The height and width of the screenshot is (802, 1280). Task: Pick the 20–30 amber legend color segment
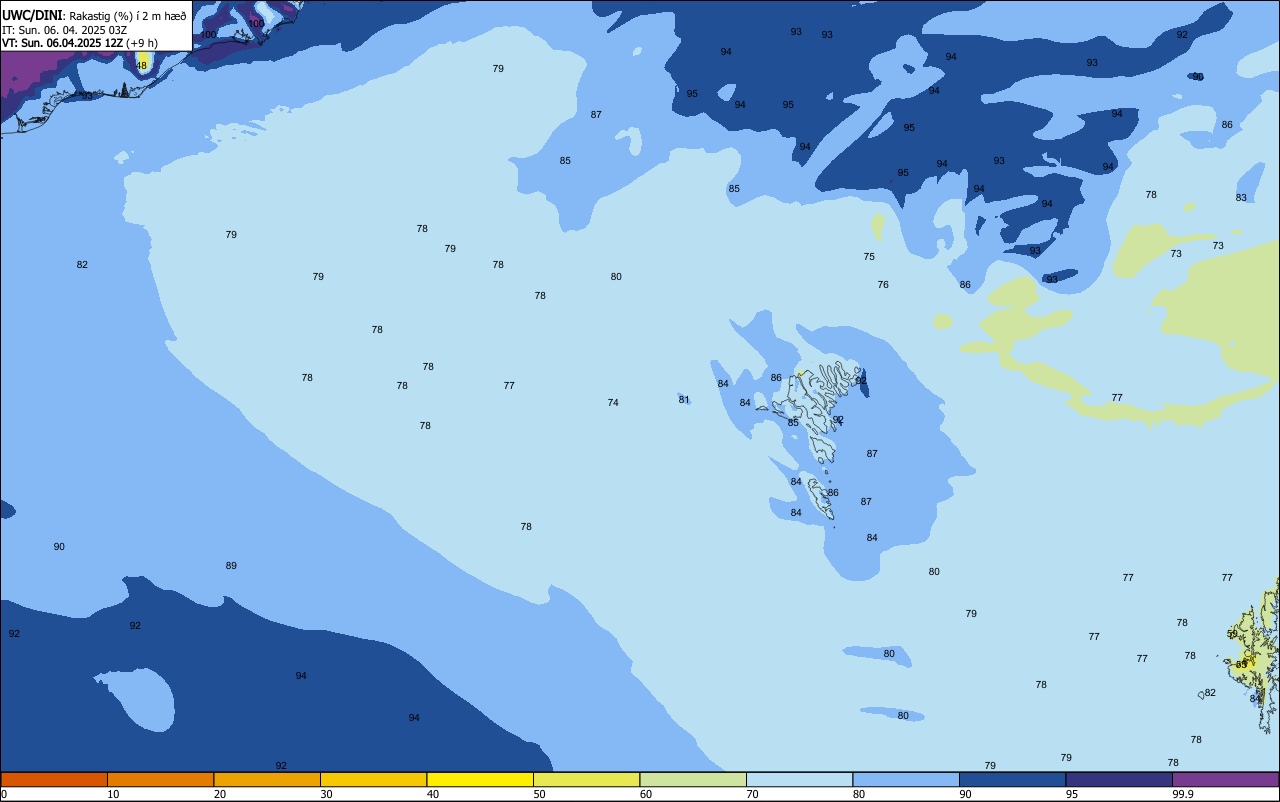tap(267, 779)
